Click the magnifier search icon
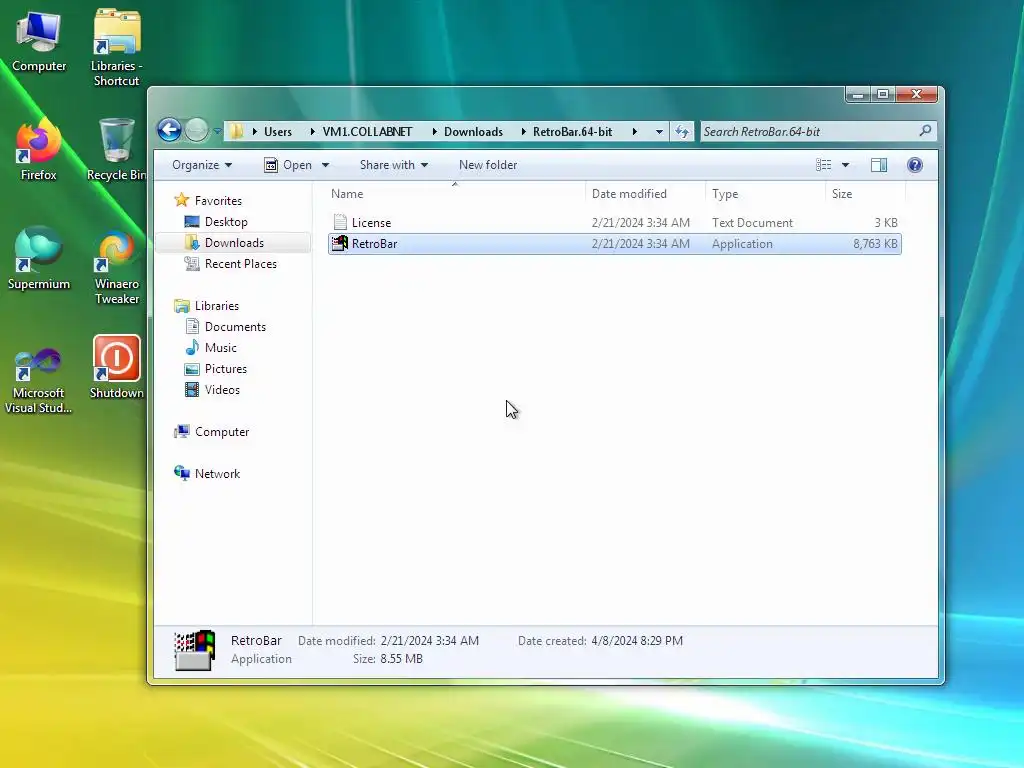 pyautogui.click(x=925, y=131)
